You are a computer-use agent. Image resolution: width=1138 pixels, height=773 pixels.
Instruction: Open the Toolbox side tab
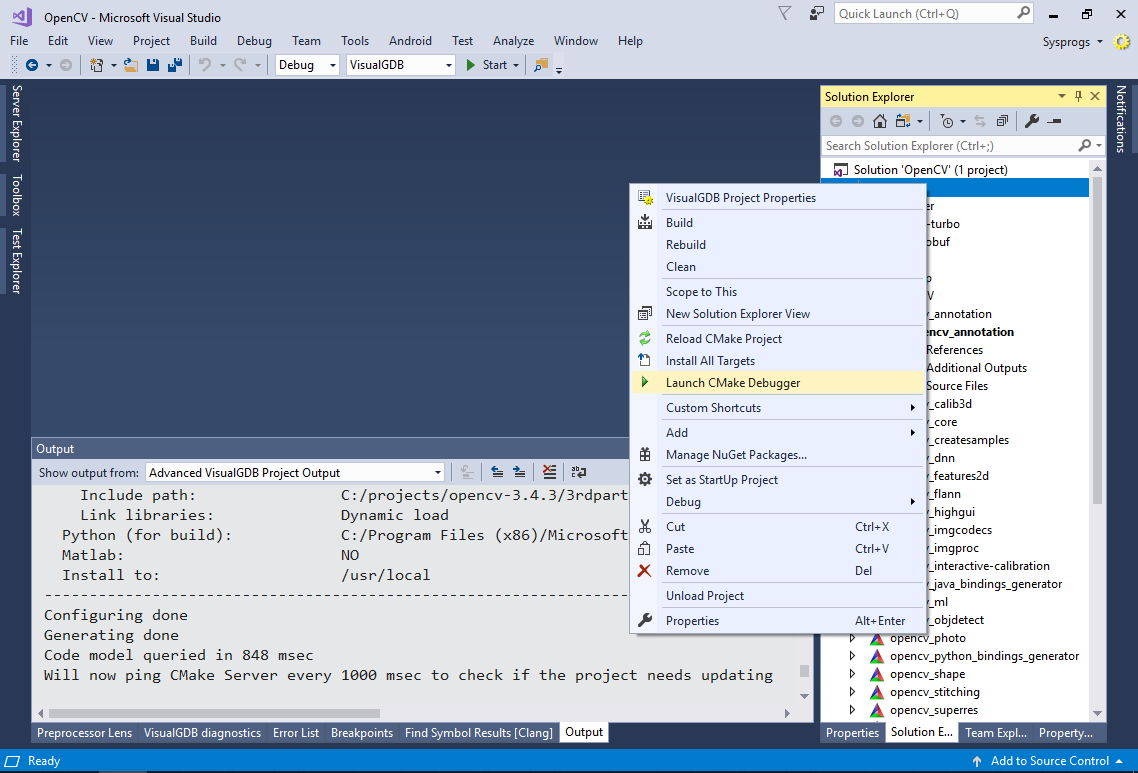click(x=16, y=195)
